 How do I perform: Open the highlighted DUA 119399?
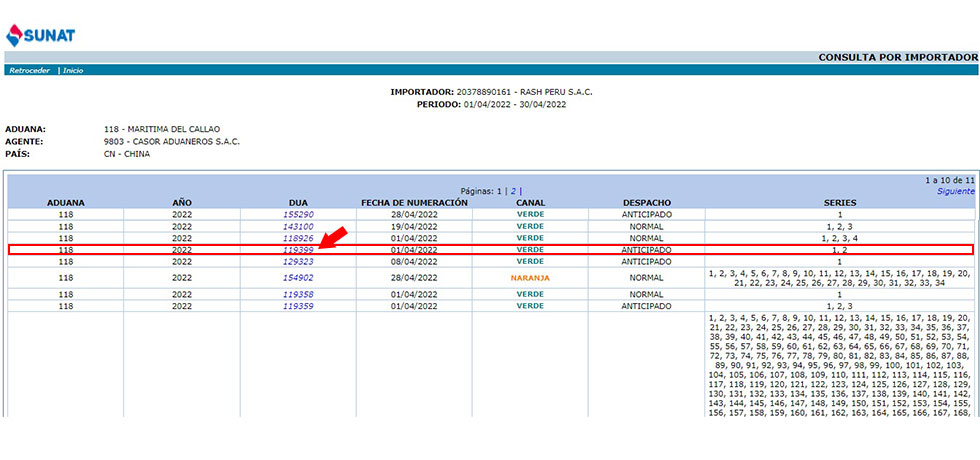[x=298, y=250]
